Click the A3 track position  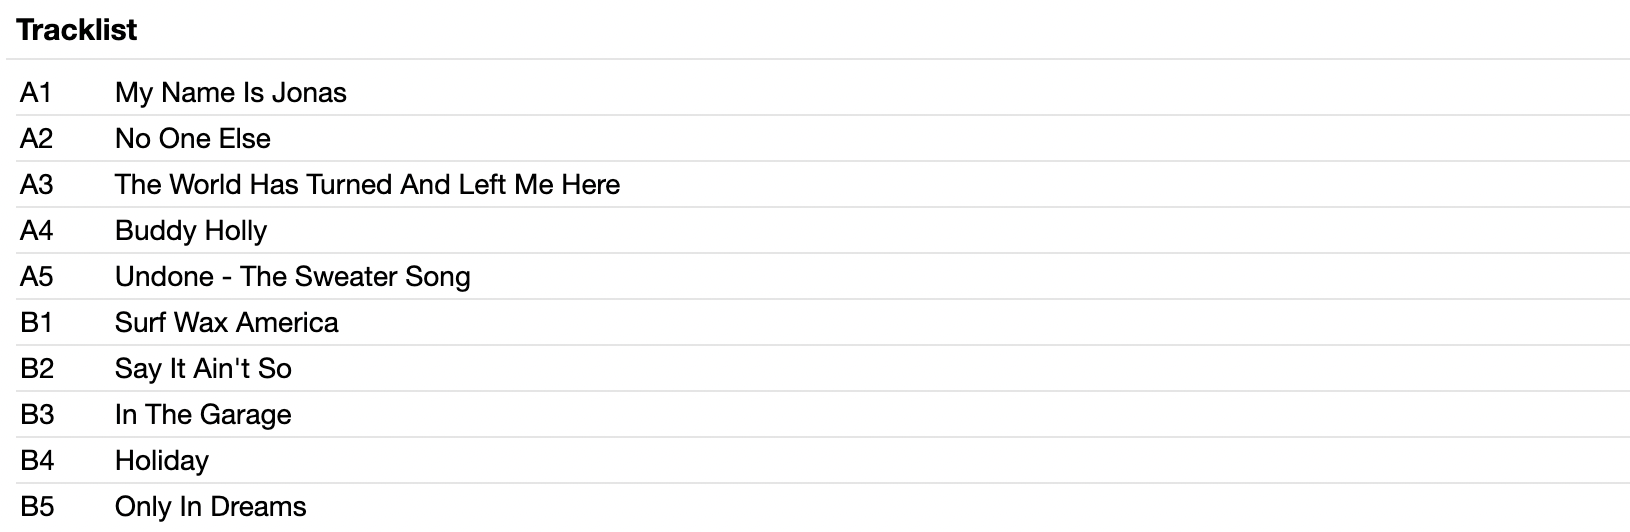[x=36, y=185]
